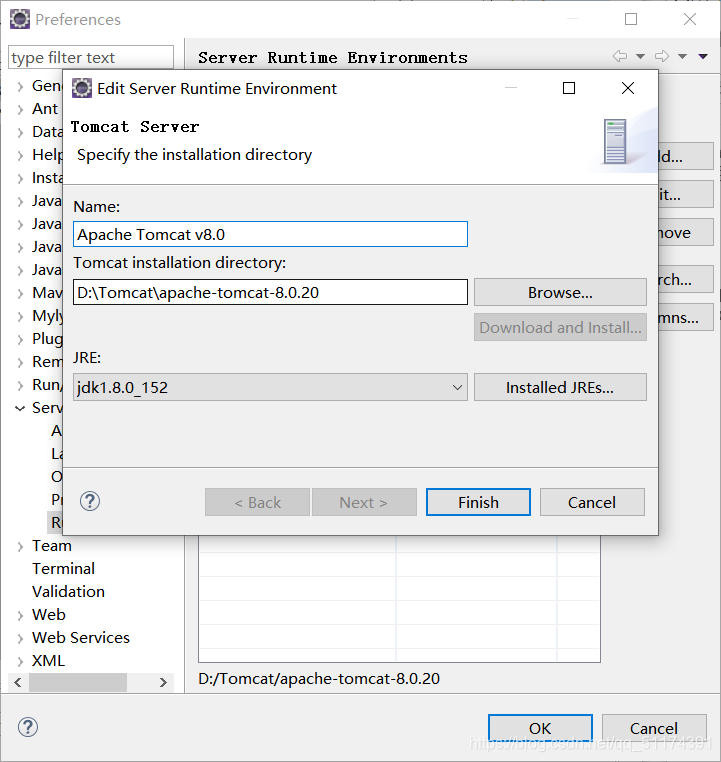
Task: Expand the Team tree node
Action: tap(20, 547)
